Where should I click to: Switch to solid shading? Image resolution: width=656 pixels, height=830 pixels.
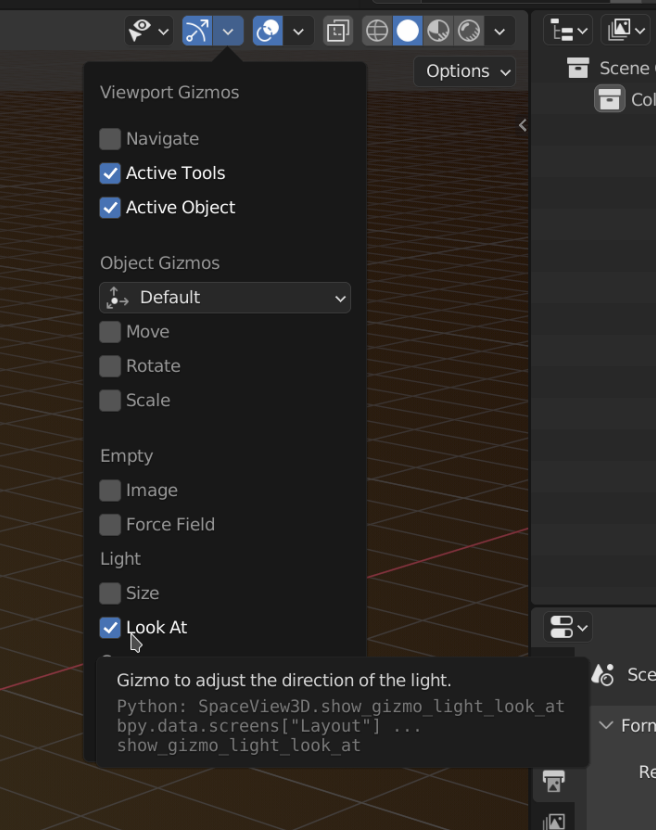408,31
